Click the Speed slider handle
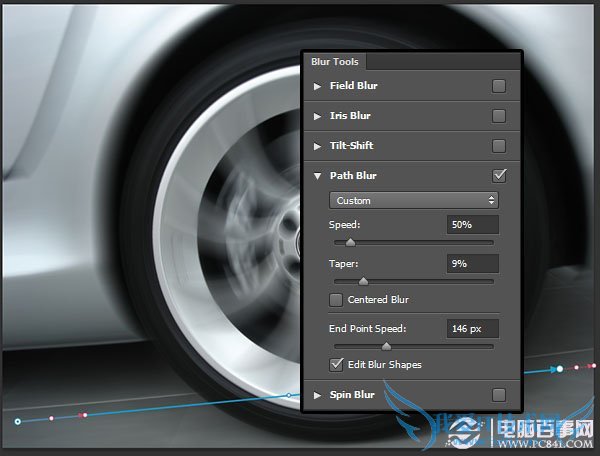This screenshot has width=600, height=456. (350, 242)
